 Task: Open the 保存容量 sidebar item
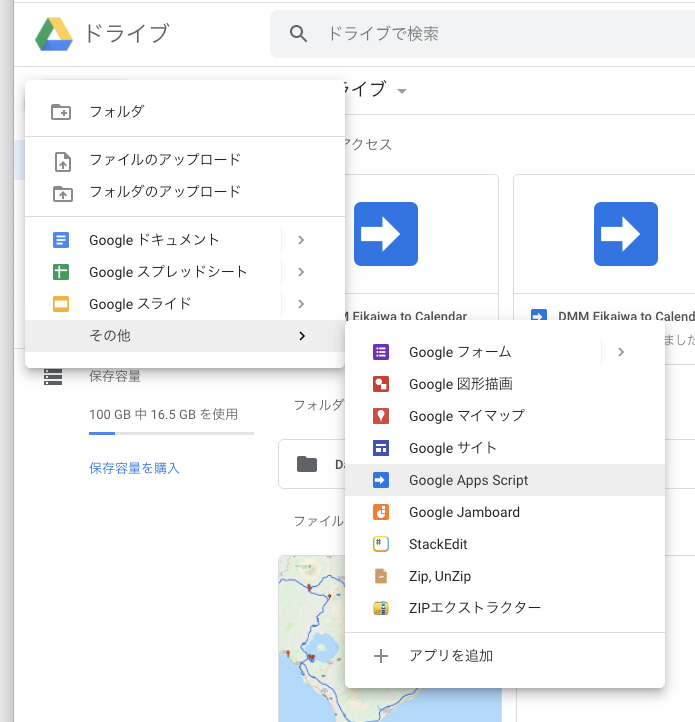pos(114,377)
